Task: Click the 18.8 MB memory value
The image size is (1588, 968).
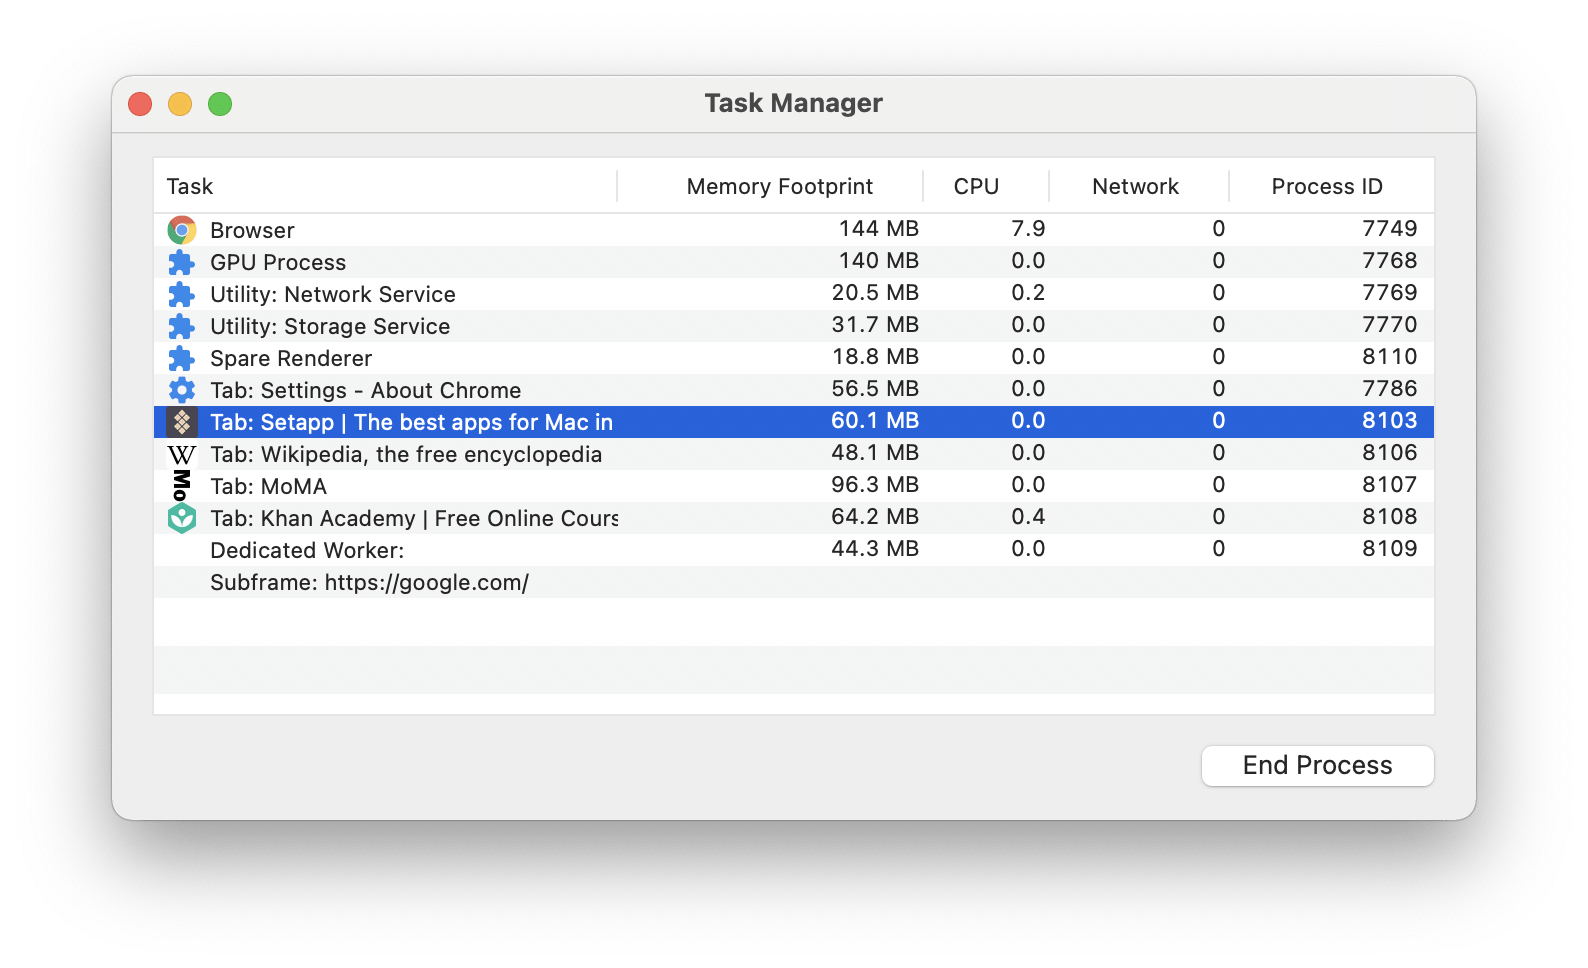Action: (875, 356)
